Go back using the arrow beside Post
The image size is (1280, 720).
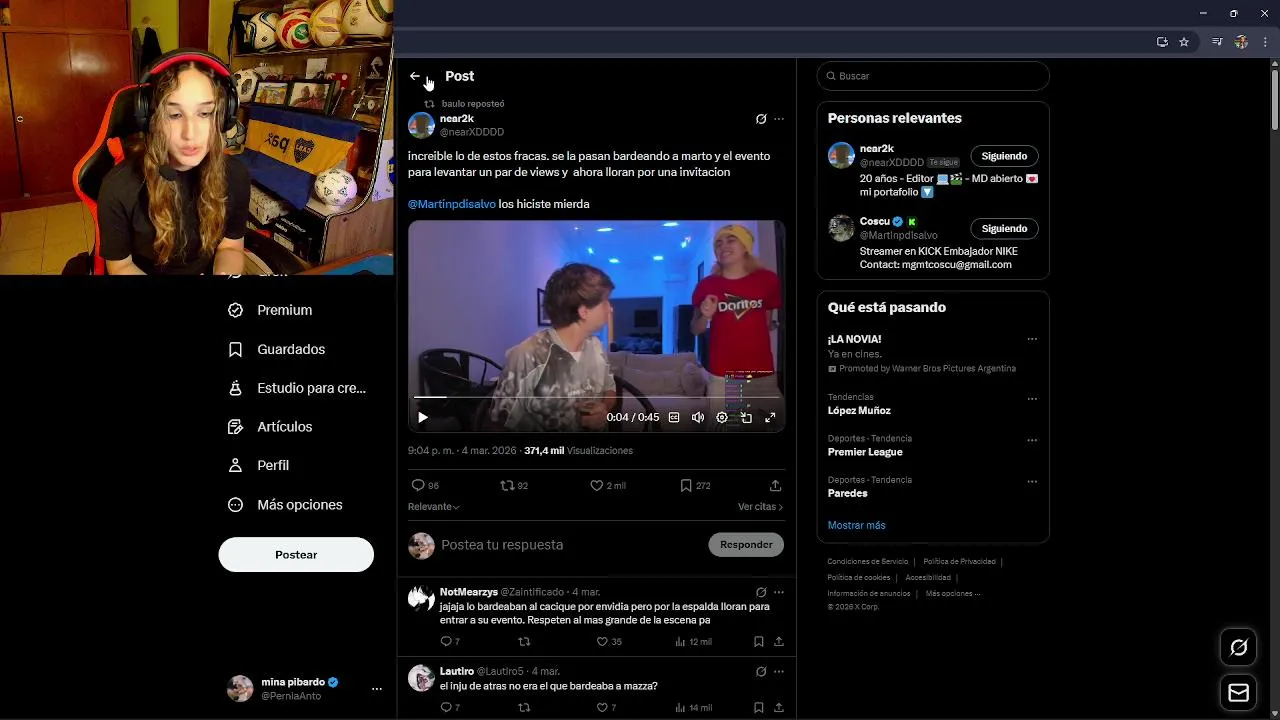(x=415, y=76)
